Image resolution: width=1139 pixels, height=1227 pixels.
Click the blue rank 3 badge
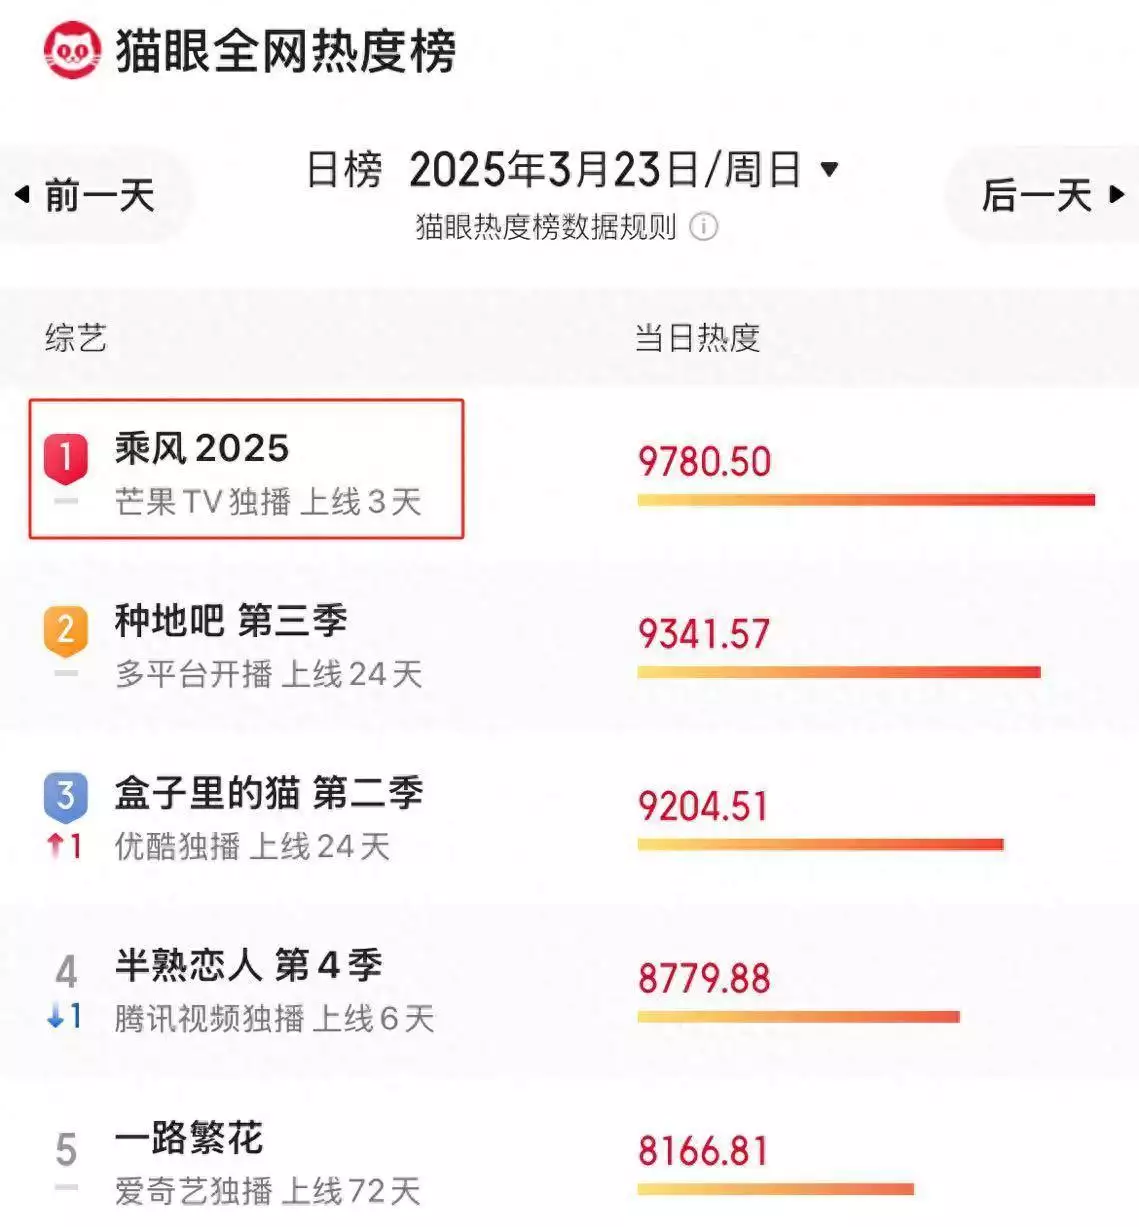pyautogui.click(x=66, y=796)
